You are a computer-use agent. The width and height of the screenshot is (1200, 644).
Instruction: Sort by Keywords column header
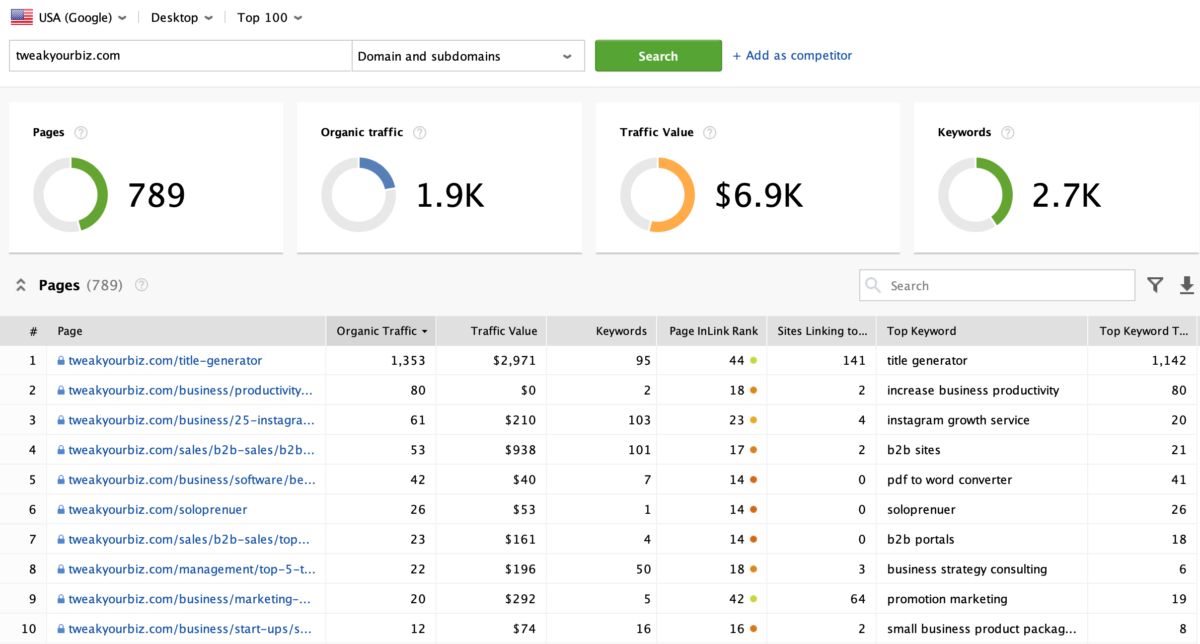click(601, 331)
